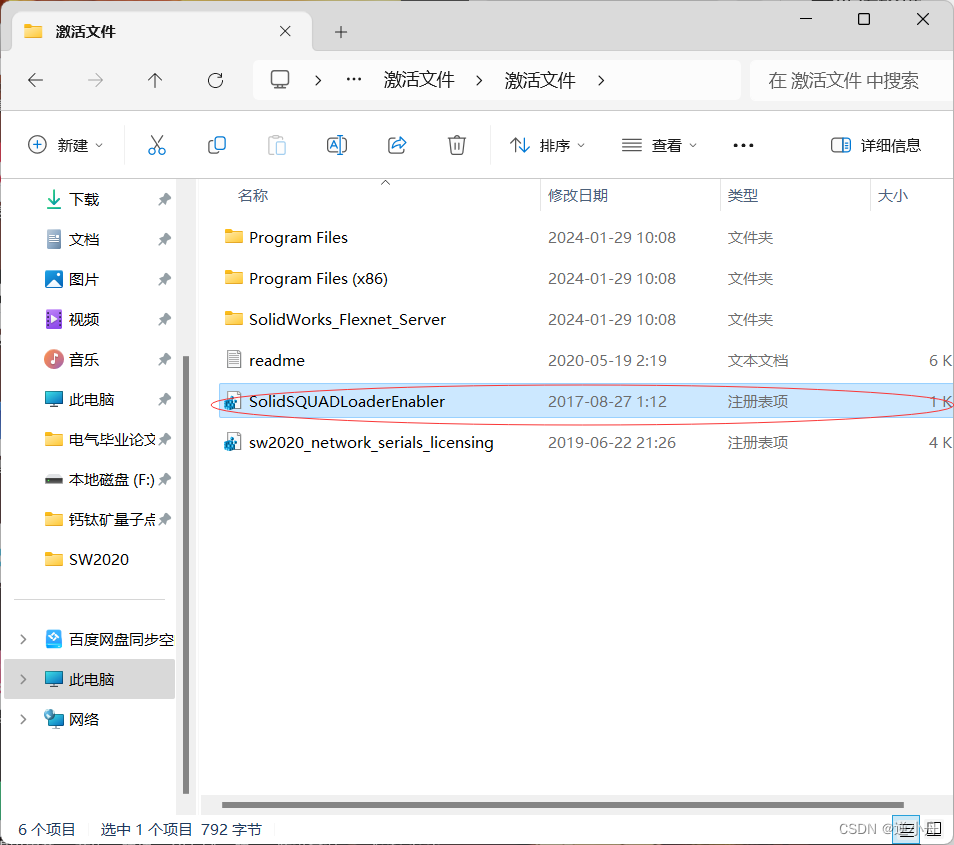
Task: Click sw2020_network_serials_licensing registry icon
Action: pos(233,442)
